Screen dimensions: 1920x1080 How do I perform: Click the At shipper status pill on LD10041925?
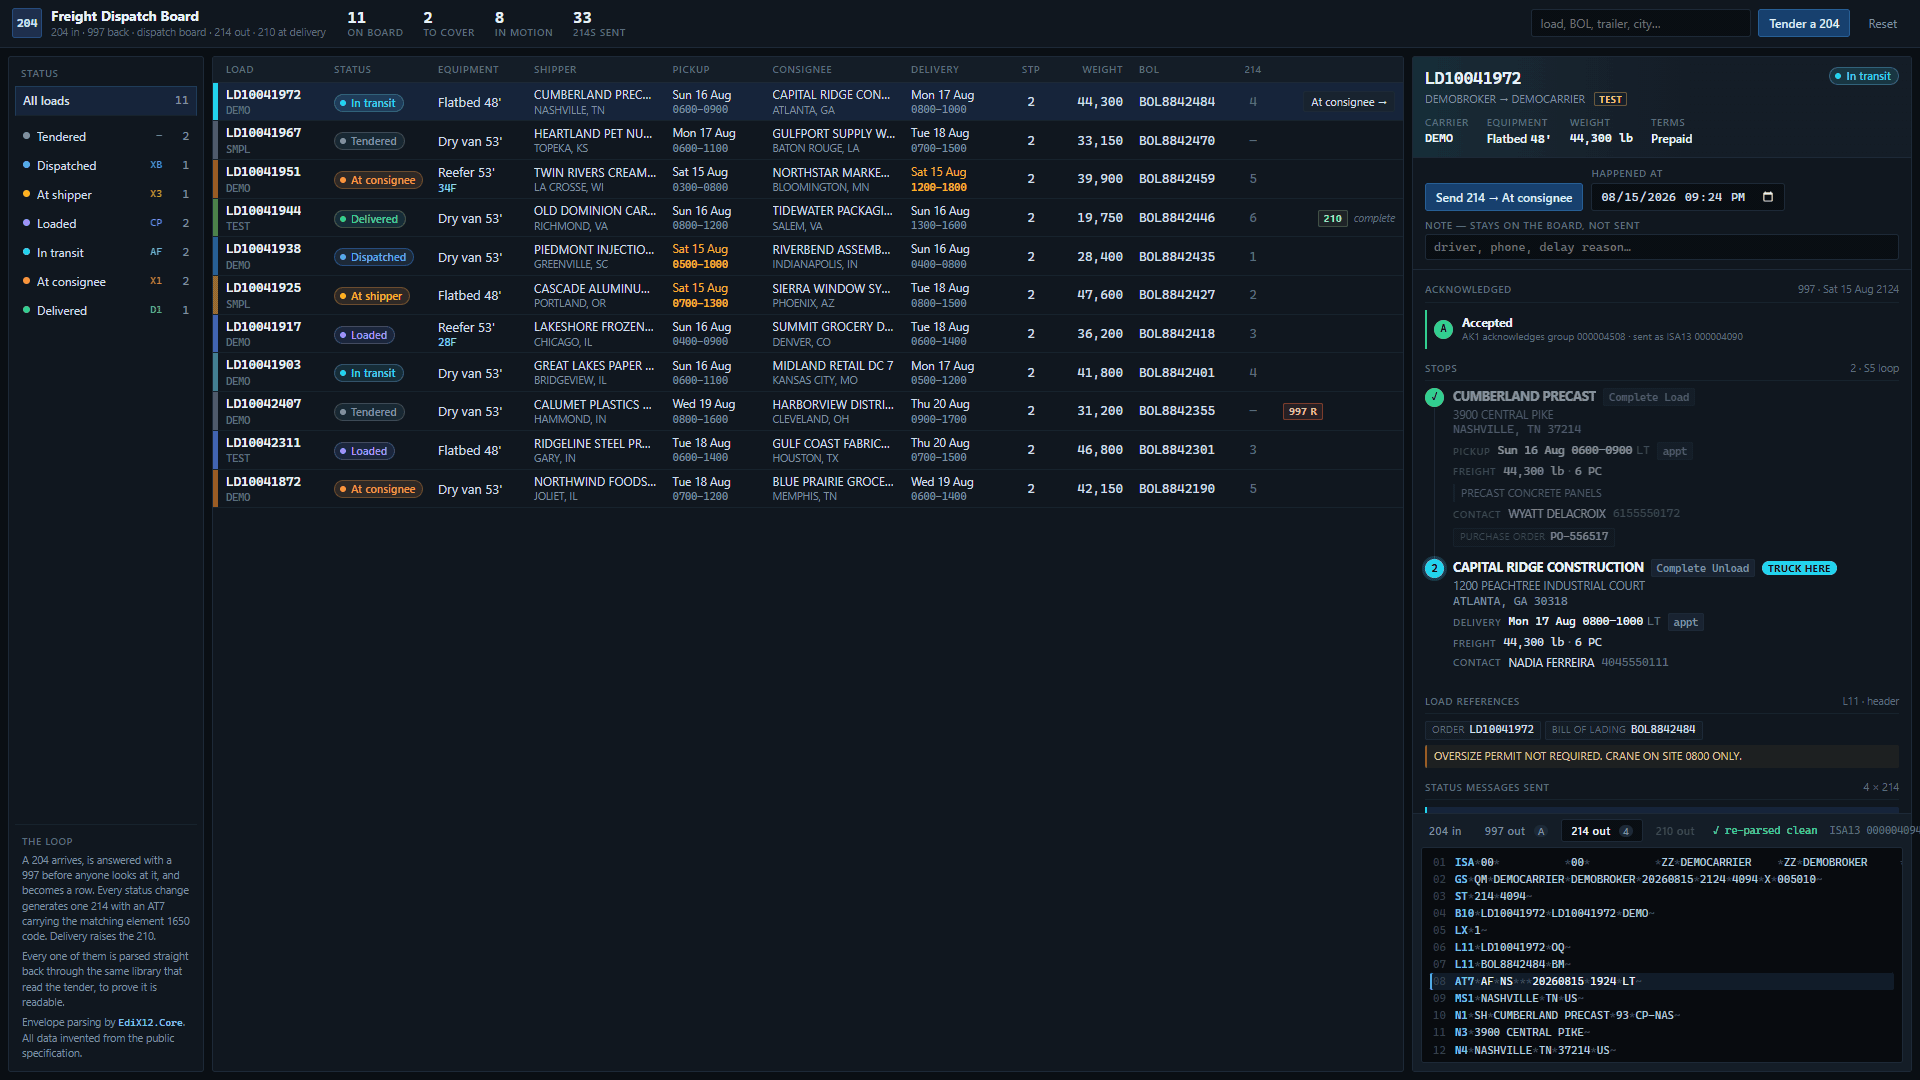[x=371, y=296]
